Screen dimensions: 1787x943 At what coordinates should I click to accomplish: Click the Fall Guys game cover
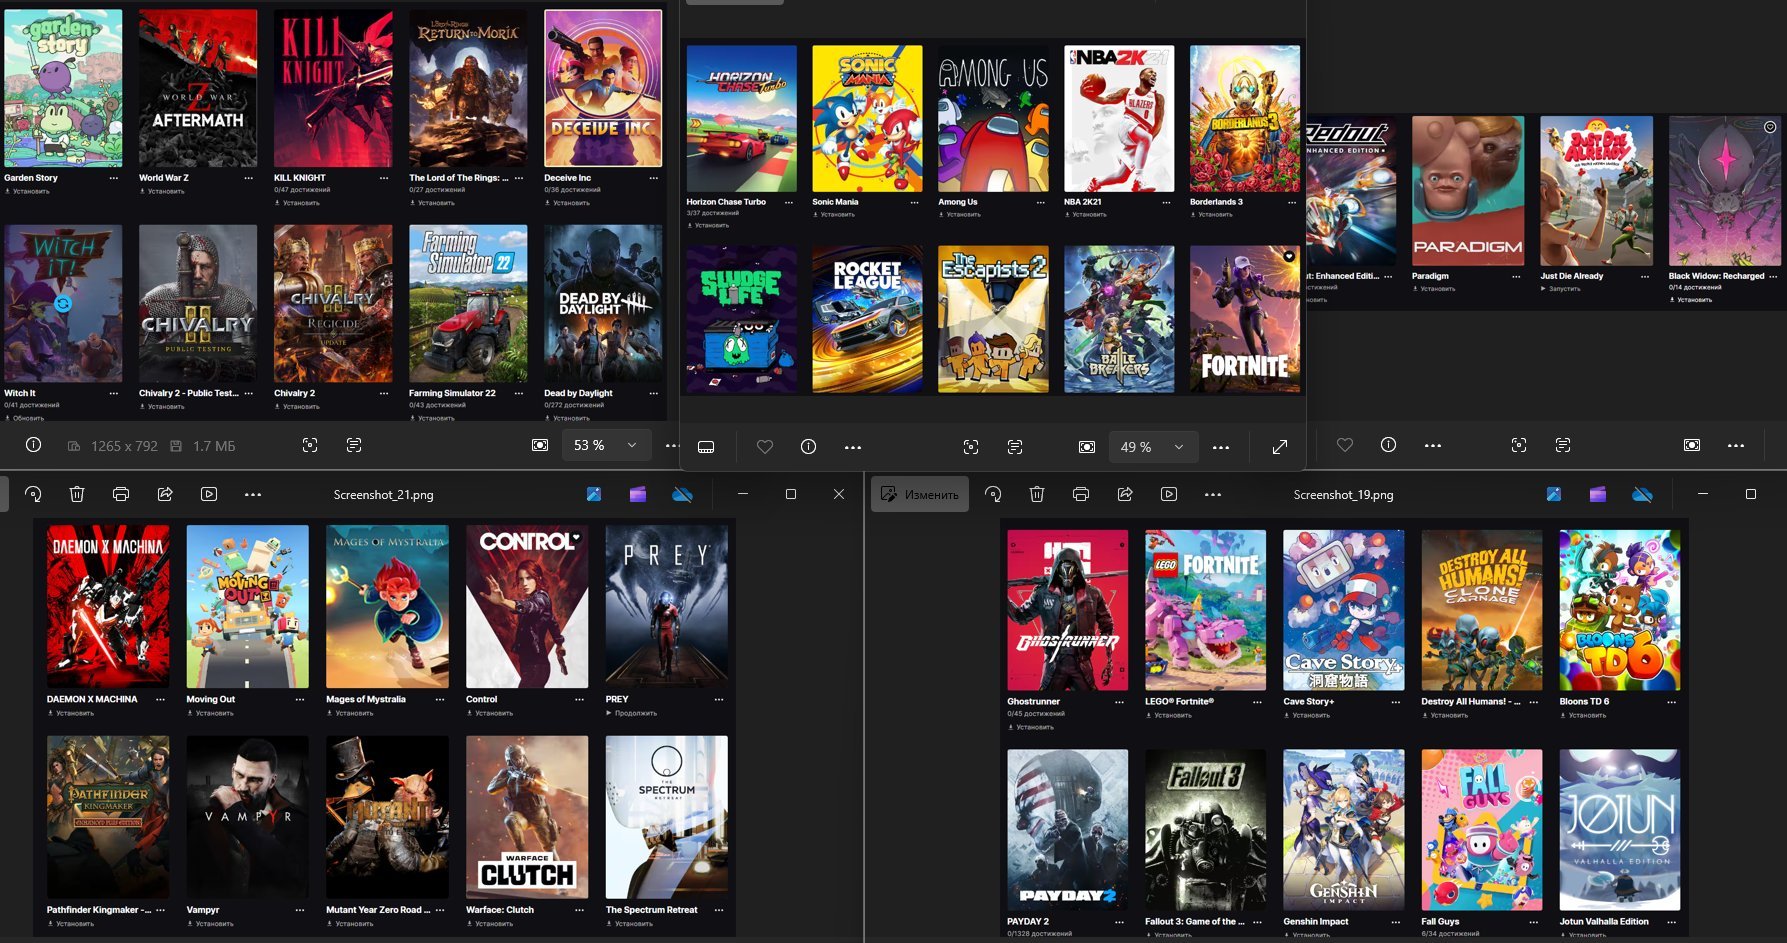coord(1481,830)
